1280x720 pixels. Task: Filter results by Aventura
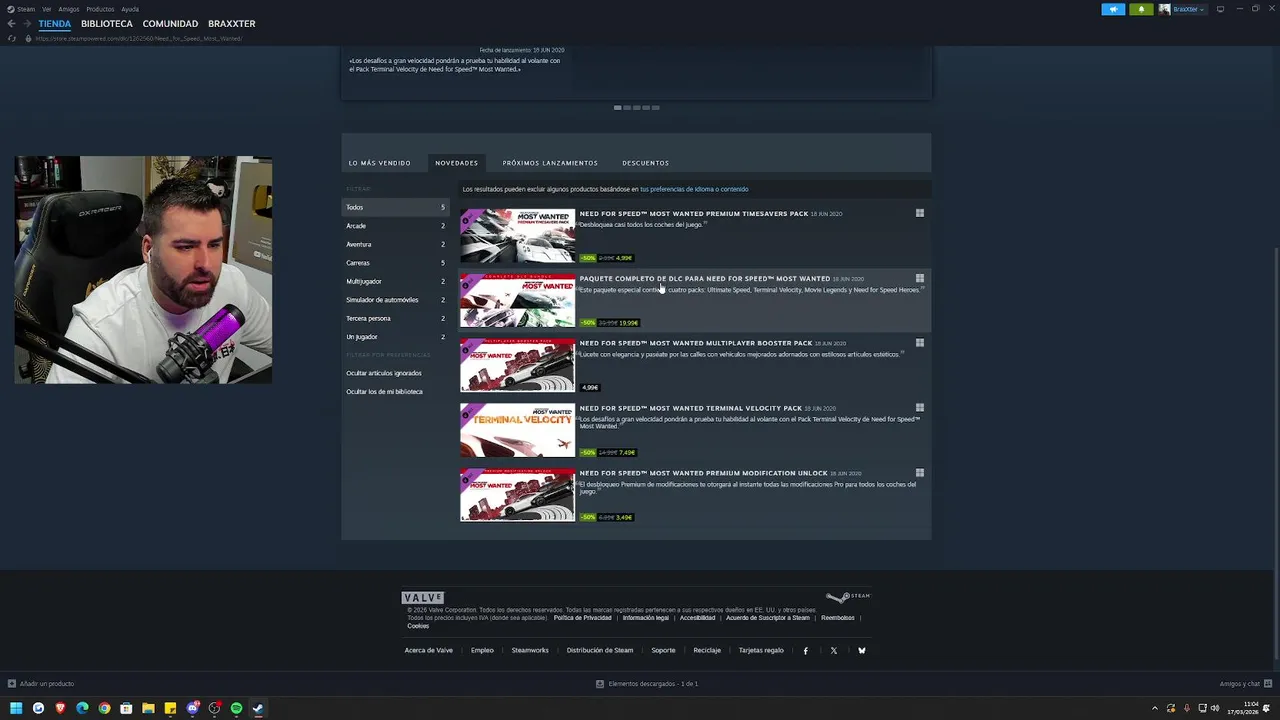point(396,244)
